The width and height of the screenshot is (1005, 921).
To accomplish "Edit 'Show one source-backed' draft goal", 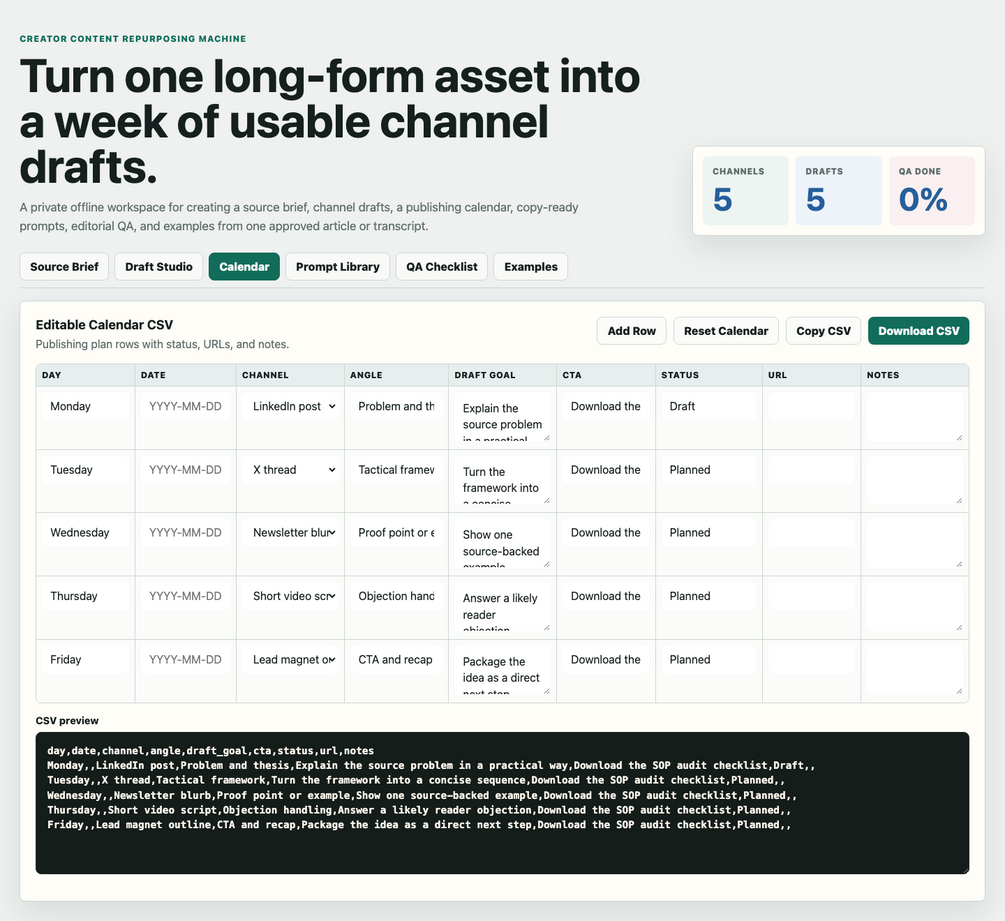I will (x=502, y=543).
